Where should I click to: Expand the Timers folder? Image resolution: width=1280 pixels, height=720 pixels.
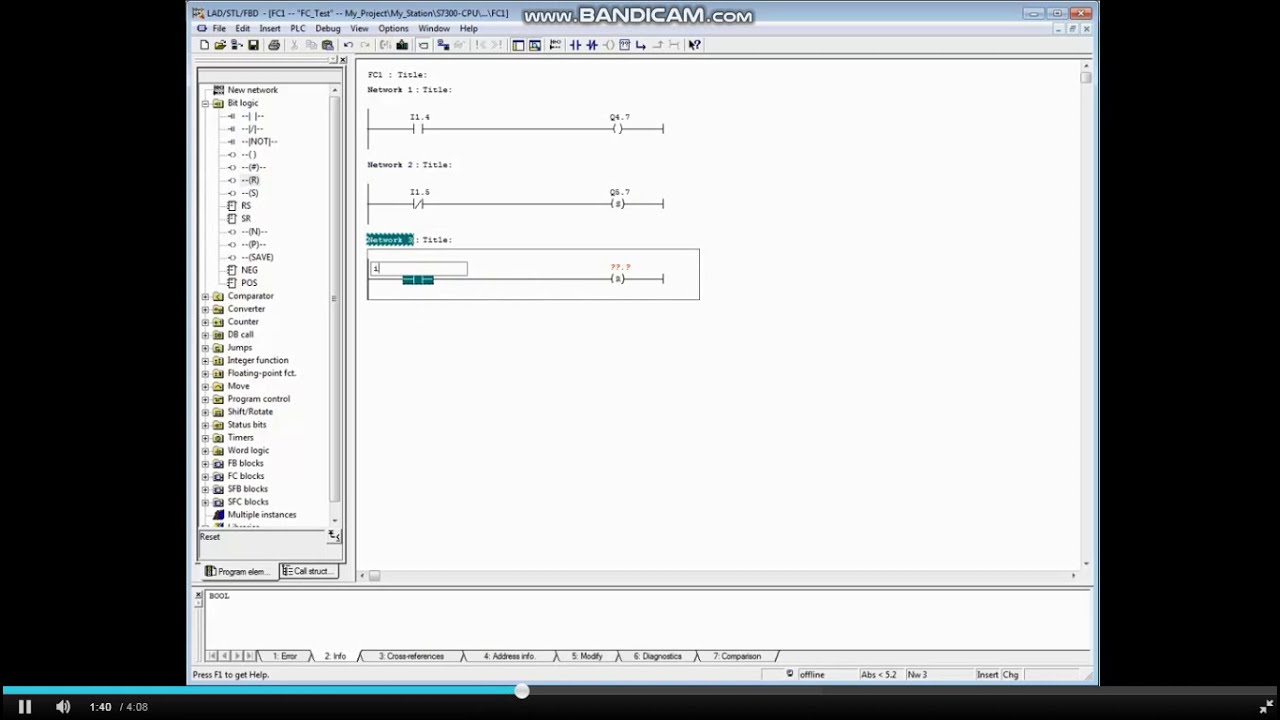(x=205, y=437)
